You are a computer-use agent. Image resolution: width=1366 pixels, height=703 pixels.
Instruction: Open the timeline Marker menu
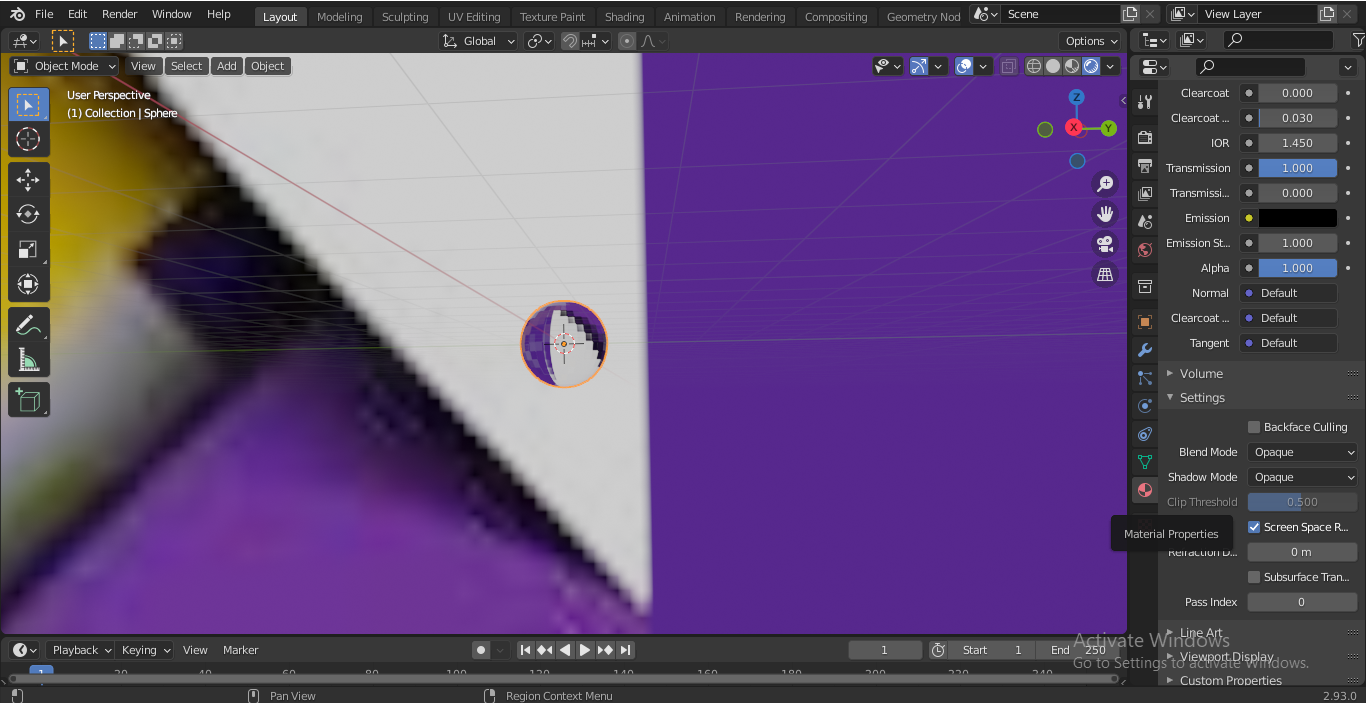pyautogui.click(x=240, y=650)
